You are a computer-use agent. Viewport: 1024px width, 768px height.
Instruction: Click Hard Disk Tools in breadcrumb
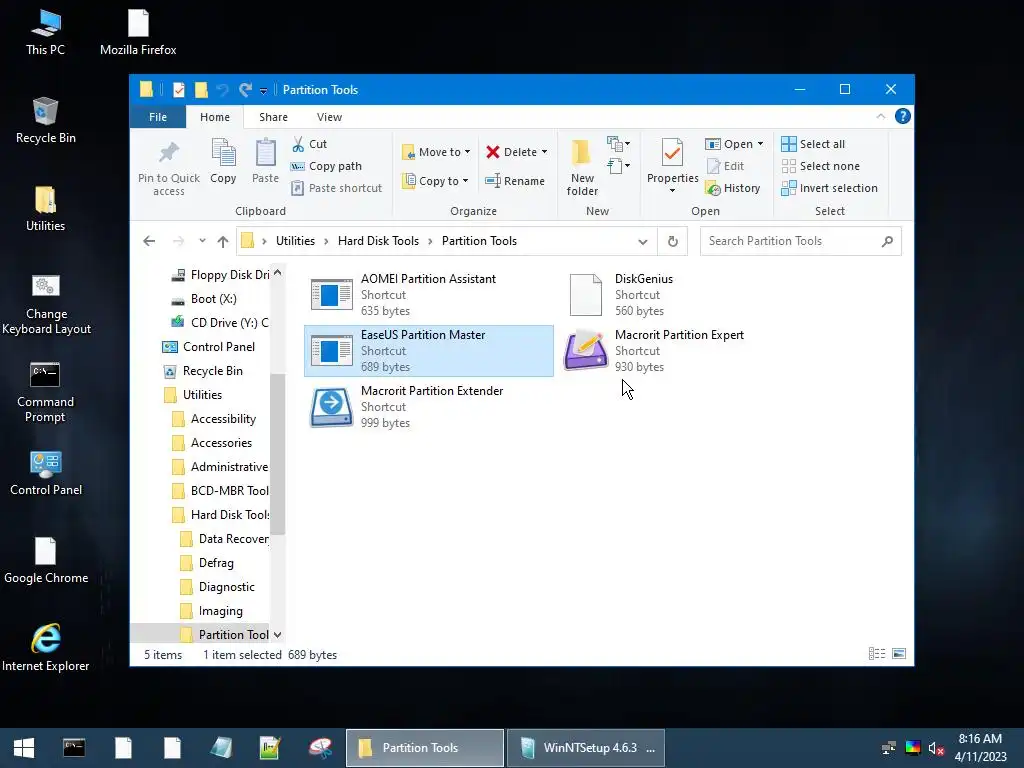[x=378, y=241]
